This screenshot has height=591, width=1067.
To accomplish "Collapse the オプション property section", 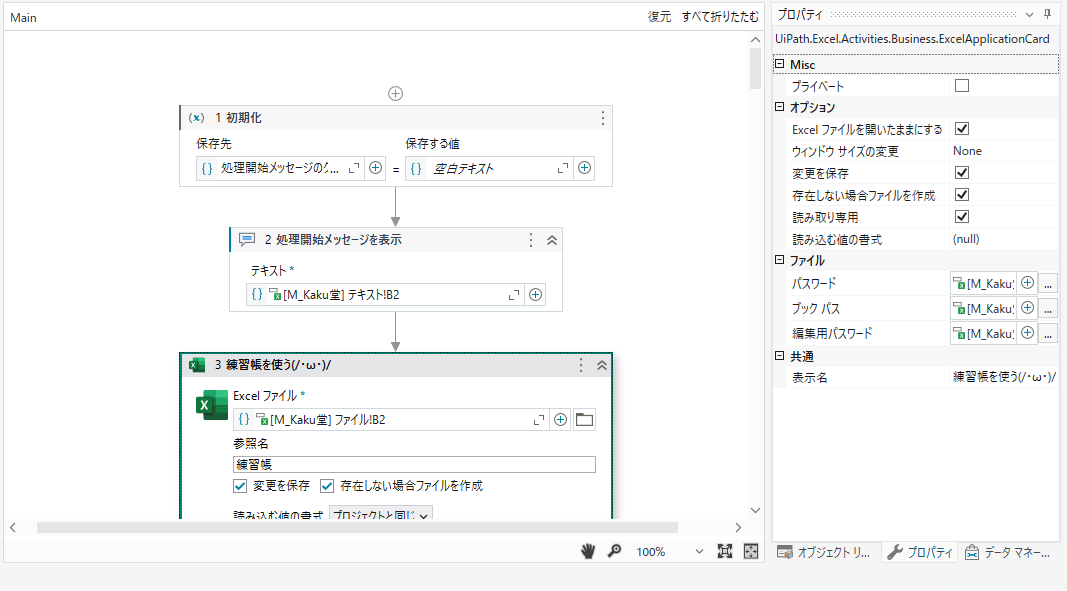I will 780,107.
